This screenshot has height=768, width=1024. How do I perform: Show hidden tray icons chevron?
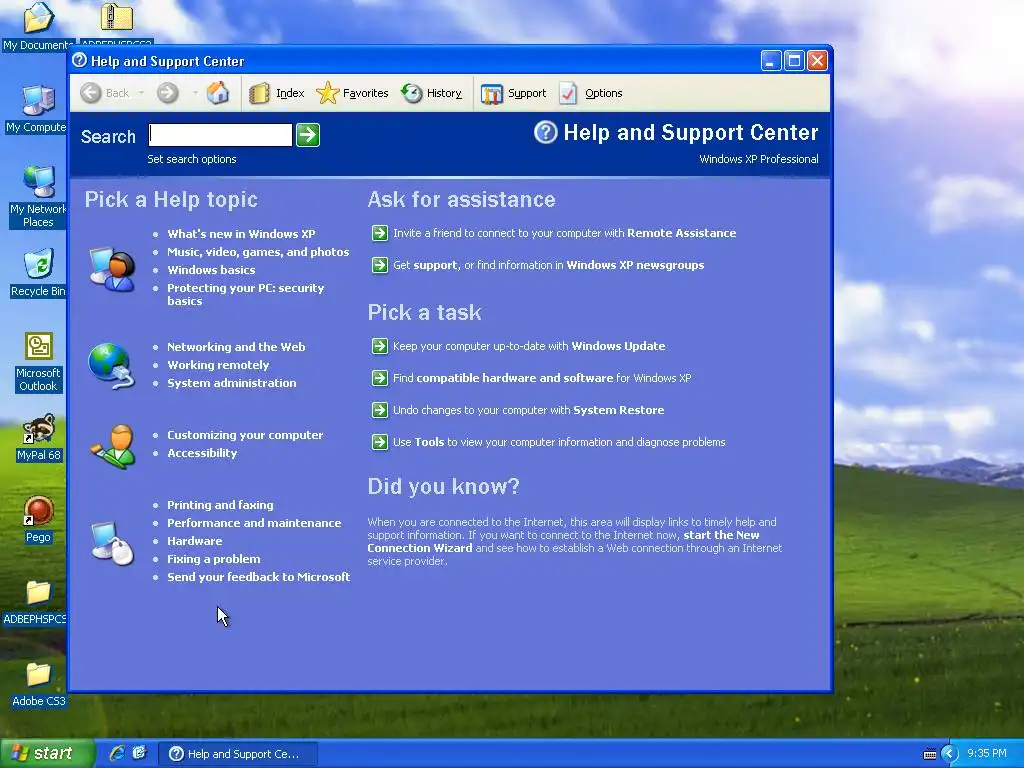click(x=950, y=754)
